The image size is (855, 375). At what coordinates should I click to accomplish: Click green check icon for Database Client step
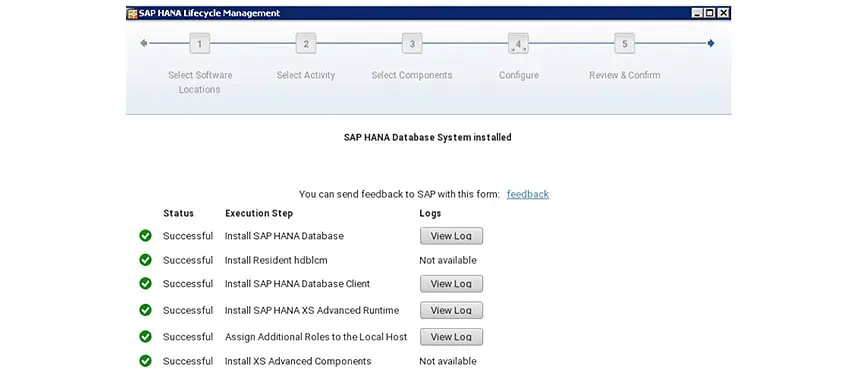pyautogui.click(x=145, y=283)
